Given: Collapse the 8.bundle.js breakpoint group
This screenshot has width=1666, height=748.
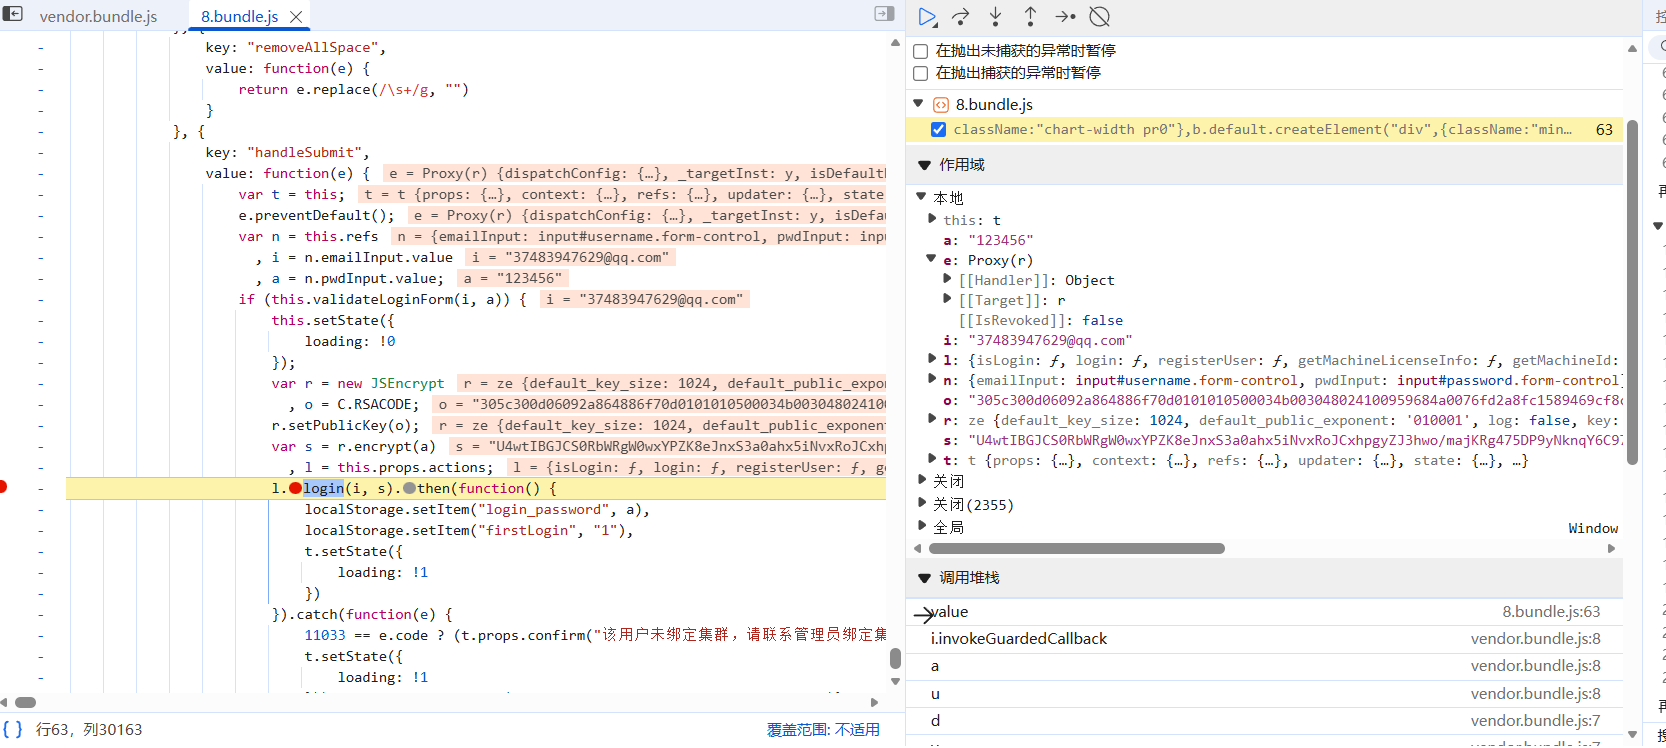Looking at the screenshot, I should pos(918,103).
